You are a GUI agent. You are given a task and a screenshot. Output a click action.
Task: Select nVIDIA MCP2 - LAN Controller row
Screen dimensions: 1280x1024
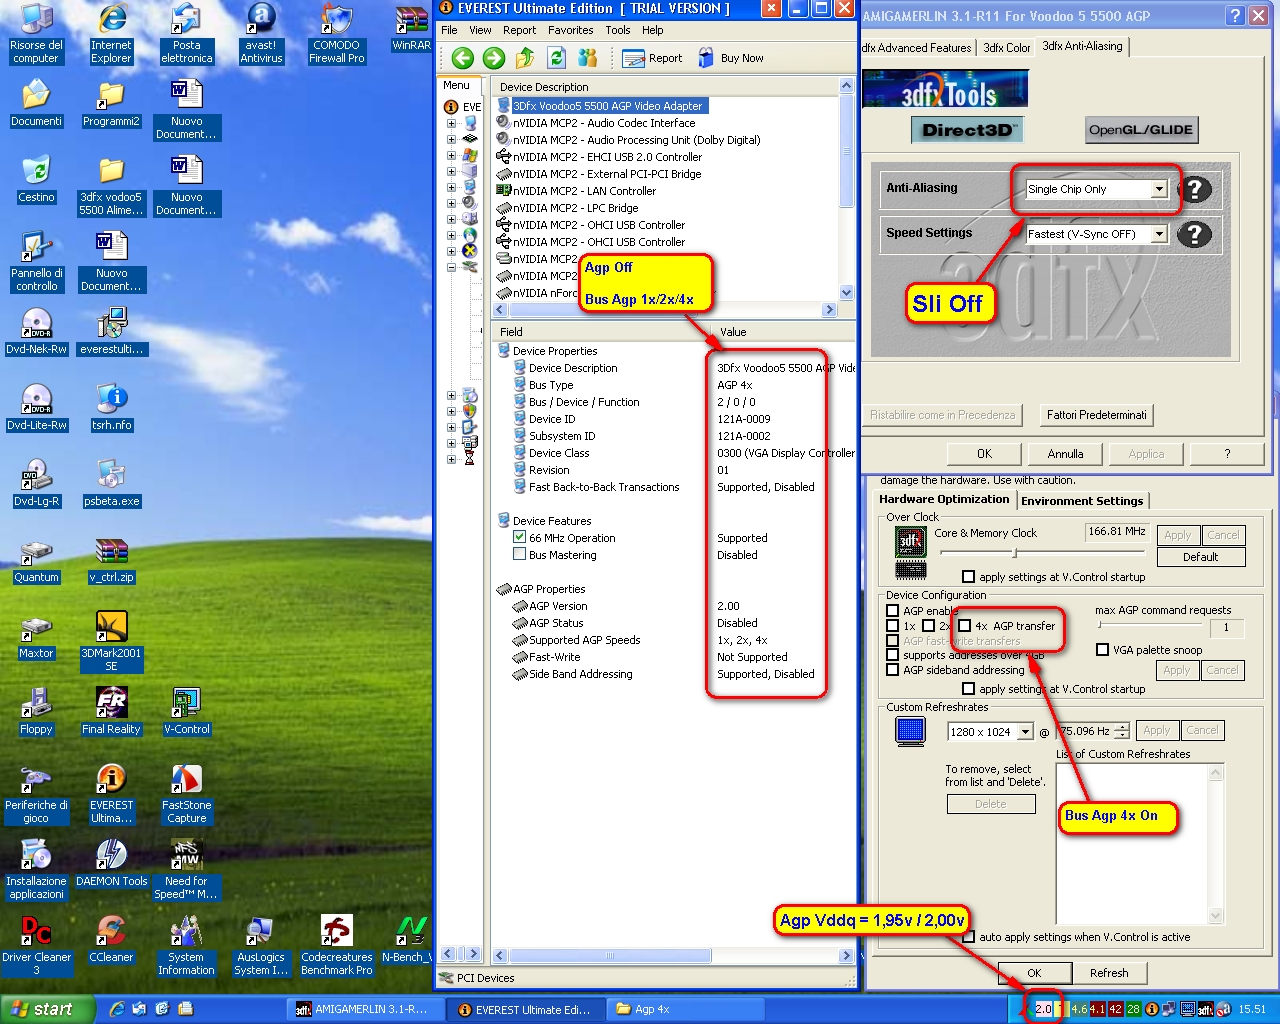coord(584,191)
